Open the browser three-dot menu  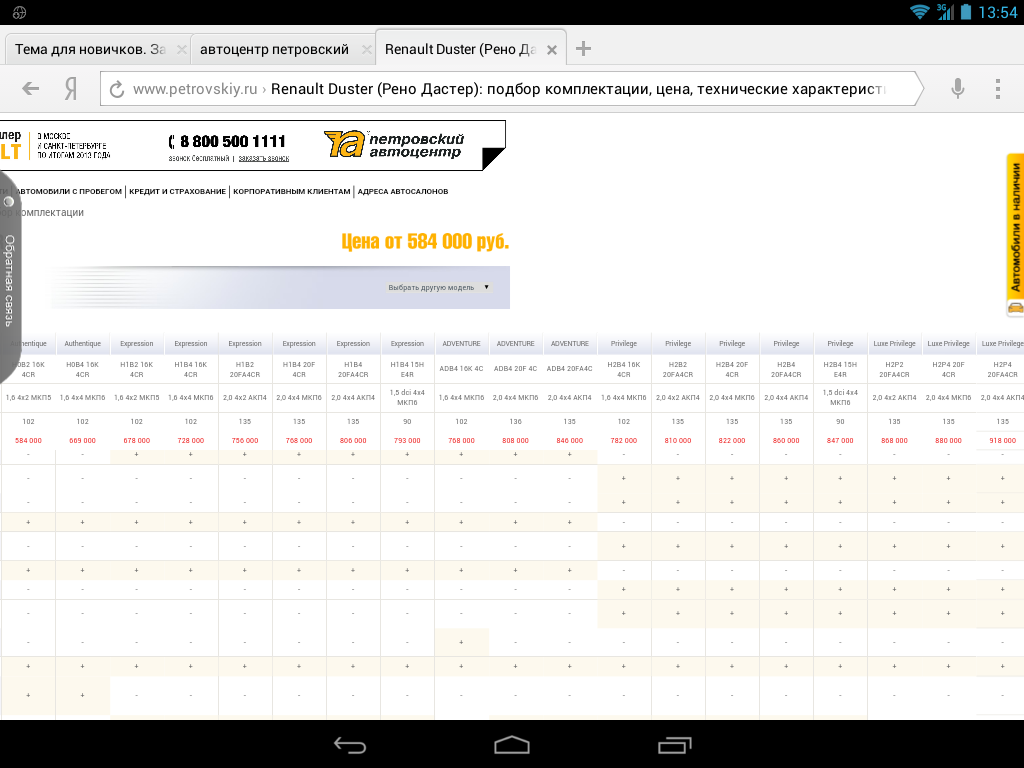click(x=998, y=88)
